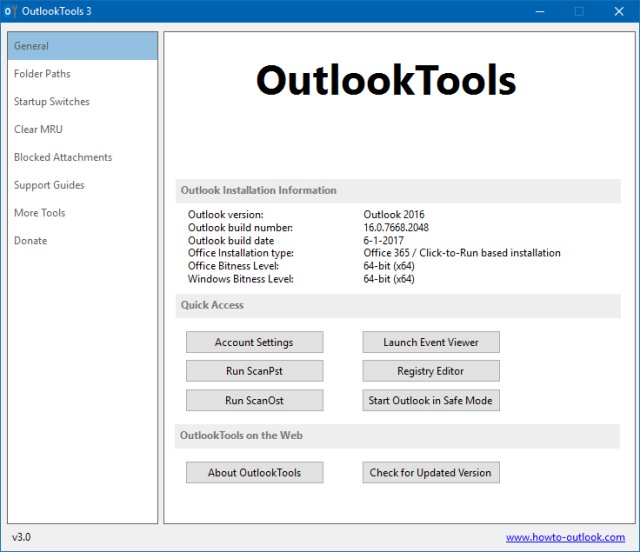640x552 pixels.
Task: Click the Windows Bitness Level label
Action: point(241,279)
